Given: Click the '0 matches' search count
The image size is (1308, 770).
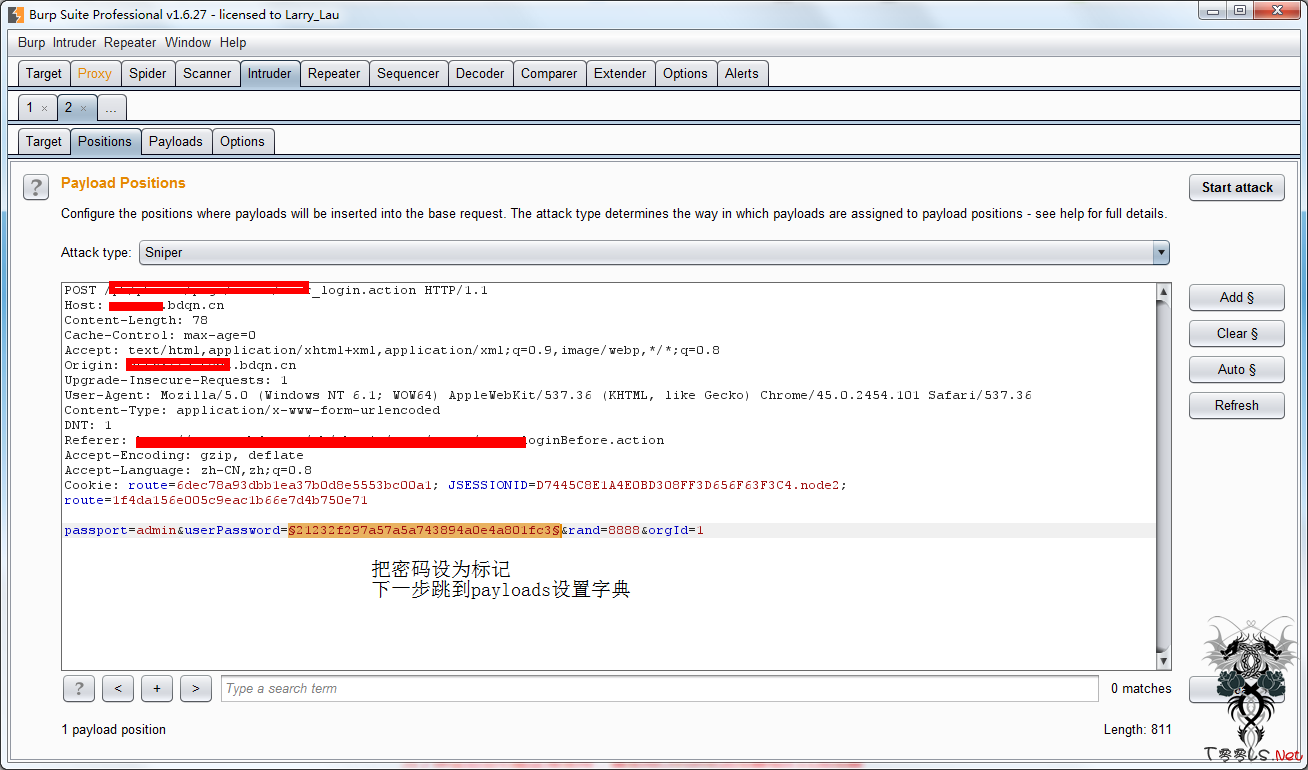Looking at the screenshot, I should point(1141,688).
